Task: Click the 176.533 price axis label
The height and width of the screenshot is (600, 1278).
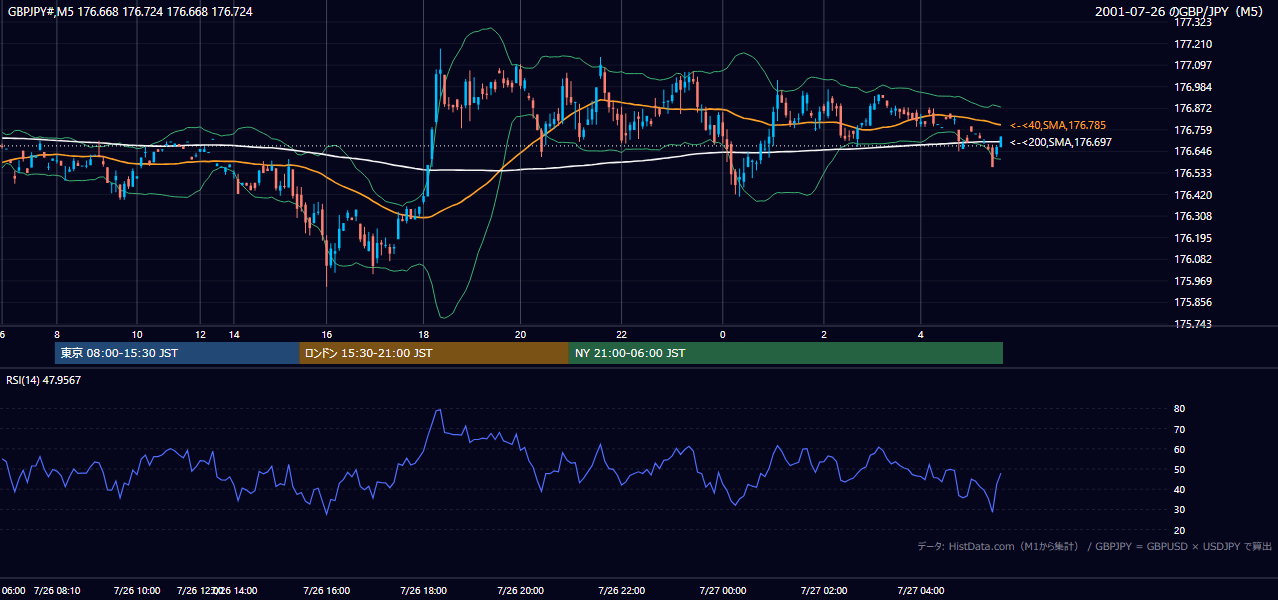Action: point(1192,173)
